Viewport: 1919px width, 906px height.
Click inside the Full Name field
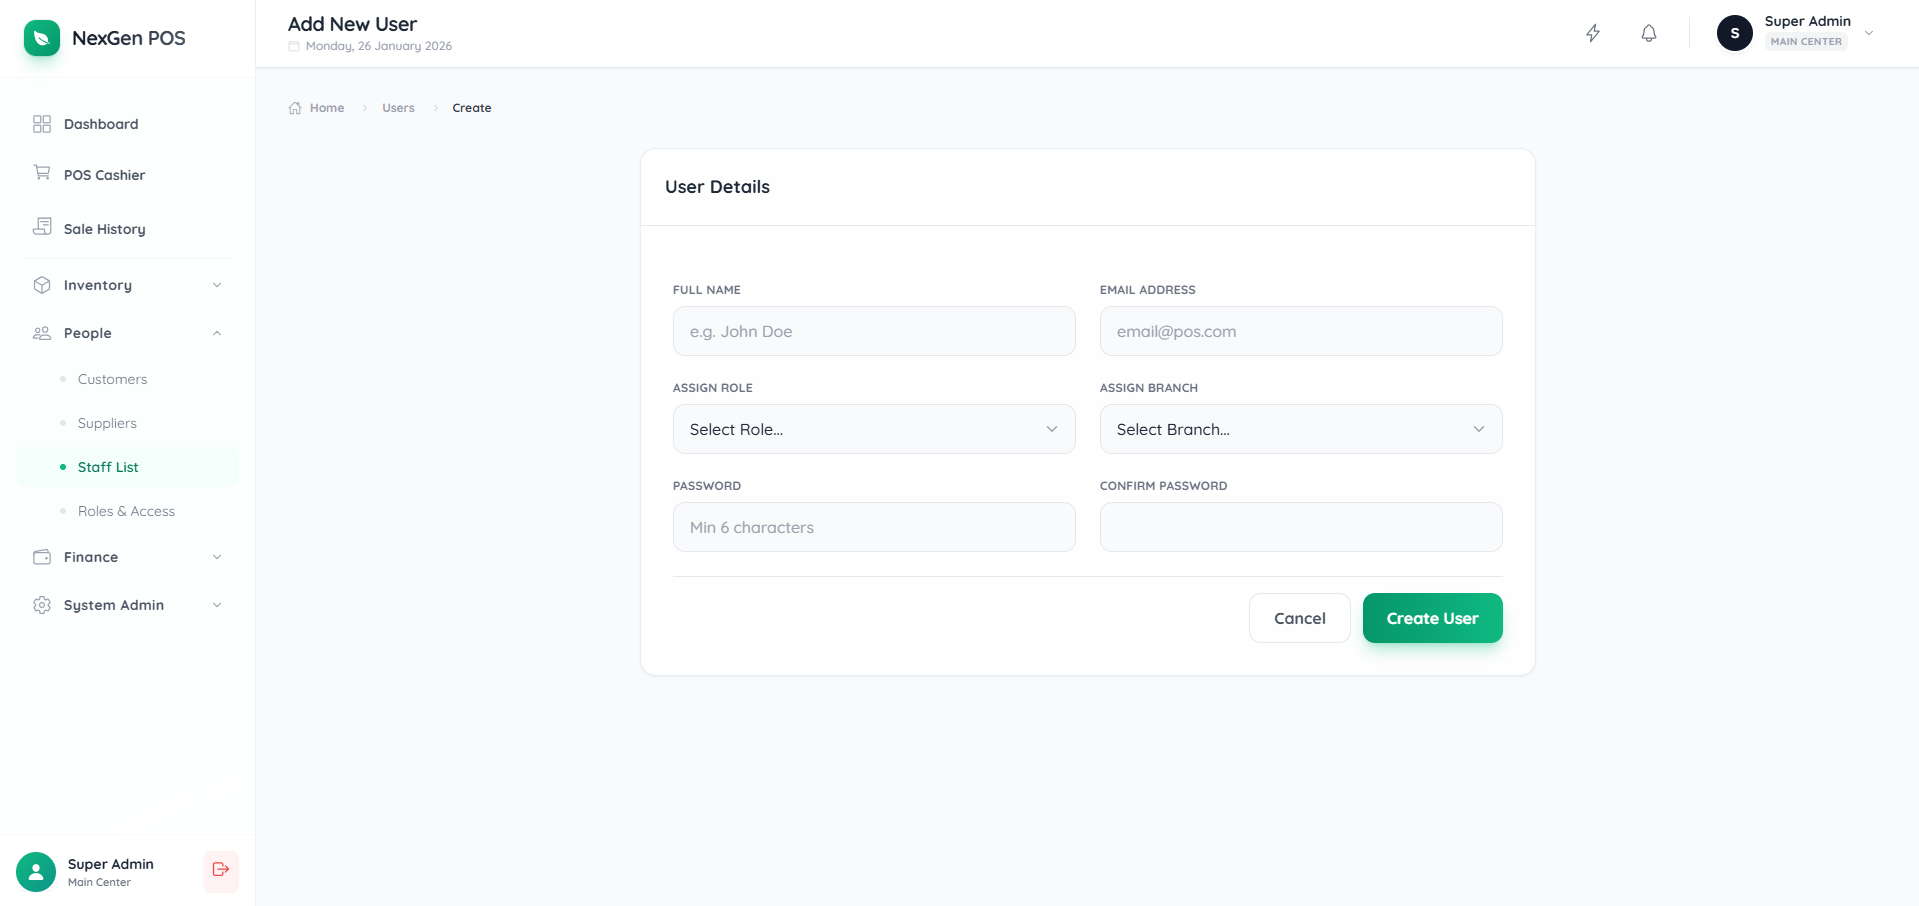[x=873, y=331]
